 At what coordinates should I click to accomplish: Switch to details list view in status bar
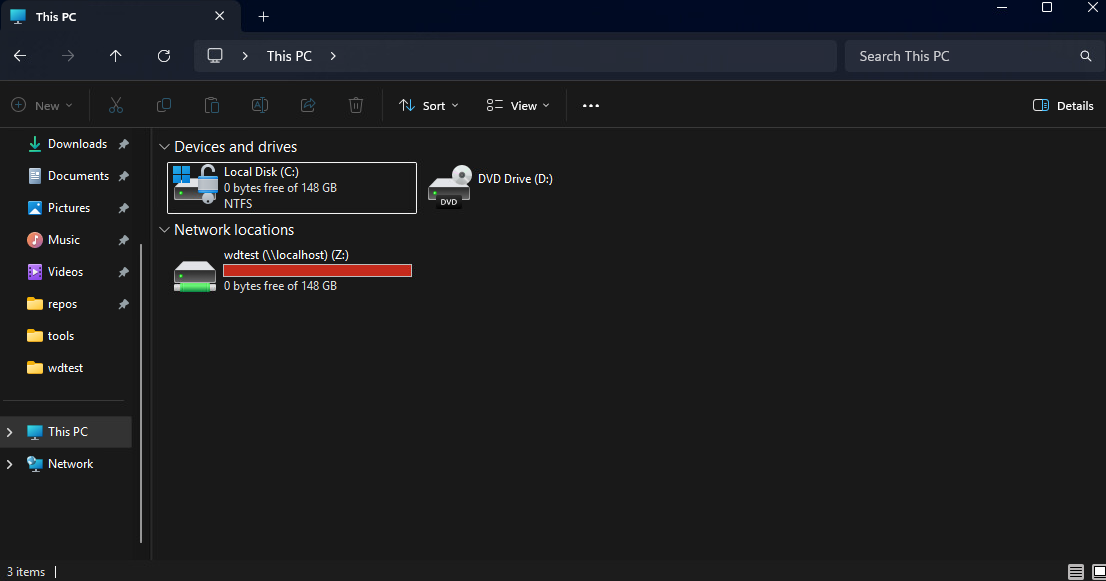coord(1075,572)
